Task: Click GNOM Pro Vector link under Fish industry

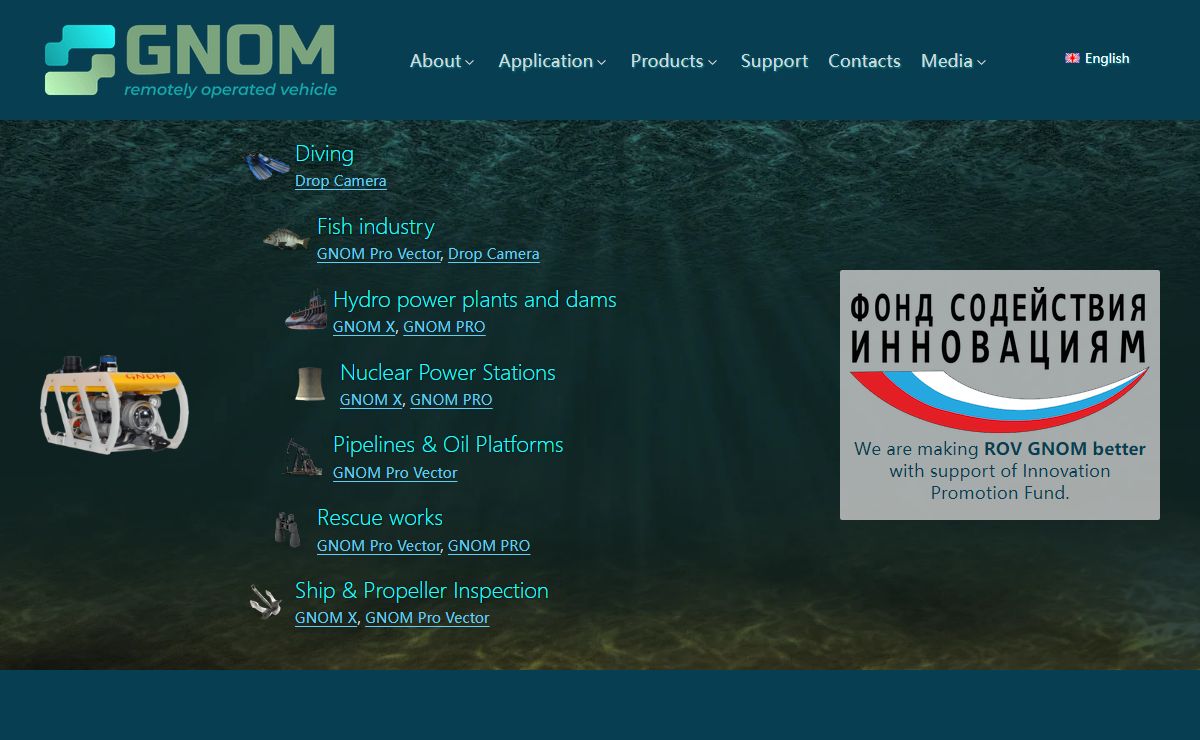Action: click(378, 254)
